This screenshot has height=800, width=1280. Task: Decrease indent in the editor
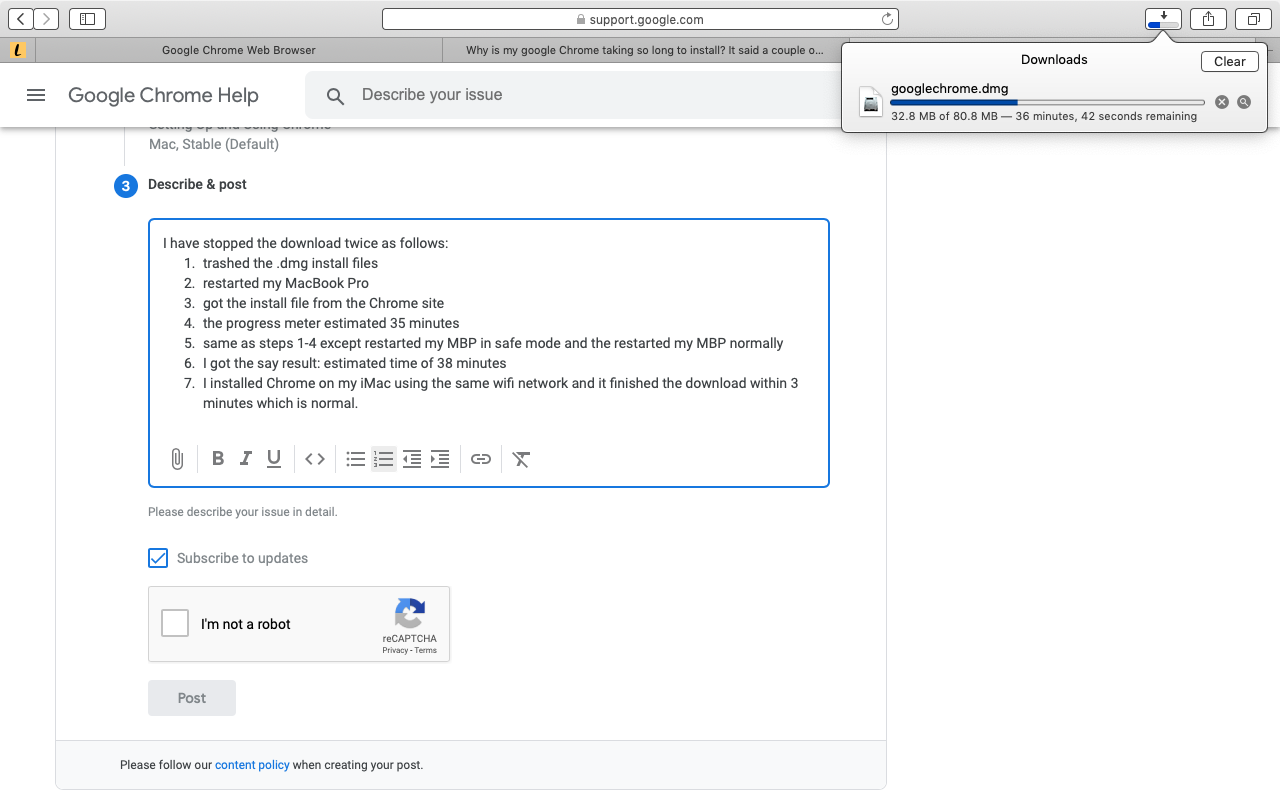point(411,459)
